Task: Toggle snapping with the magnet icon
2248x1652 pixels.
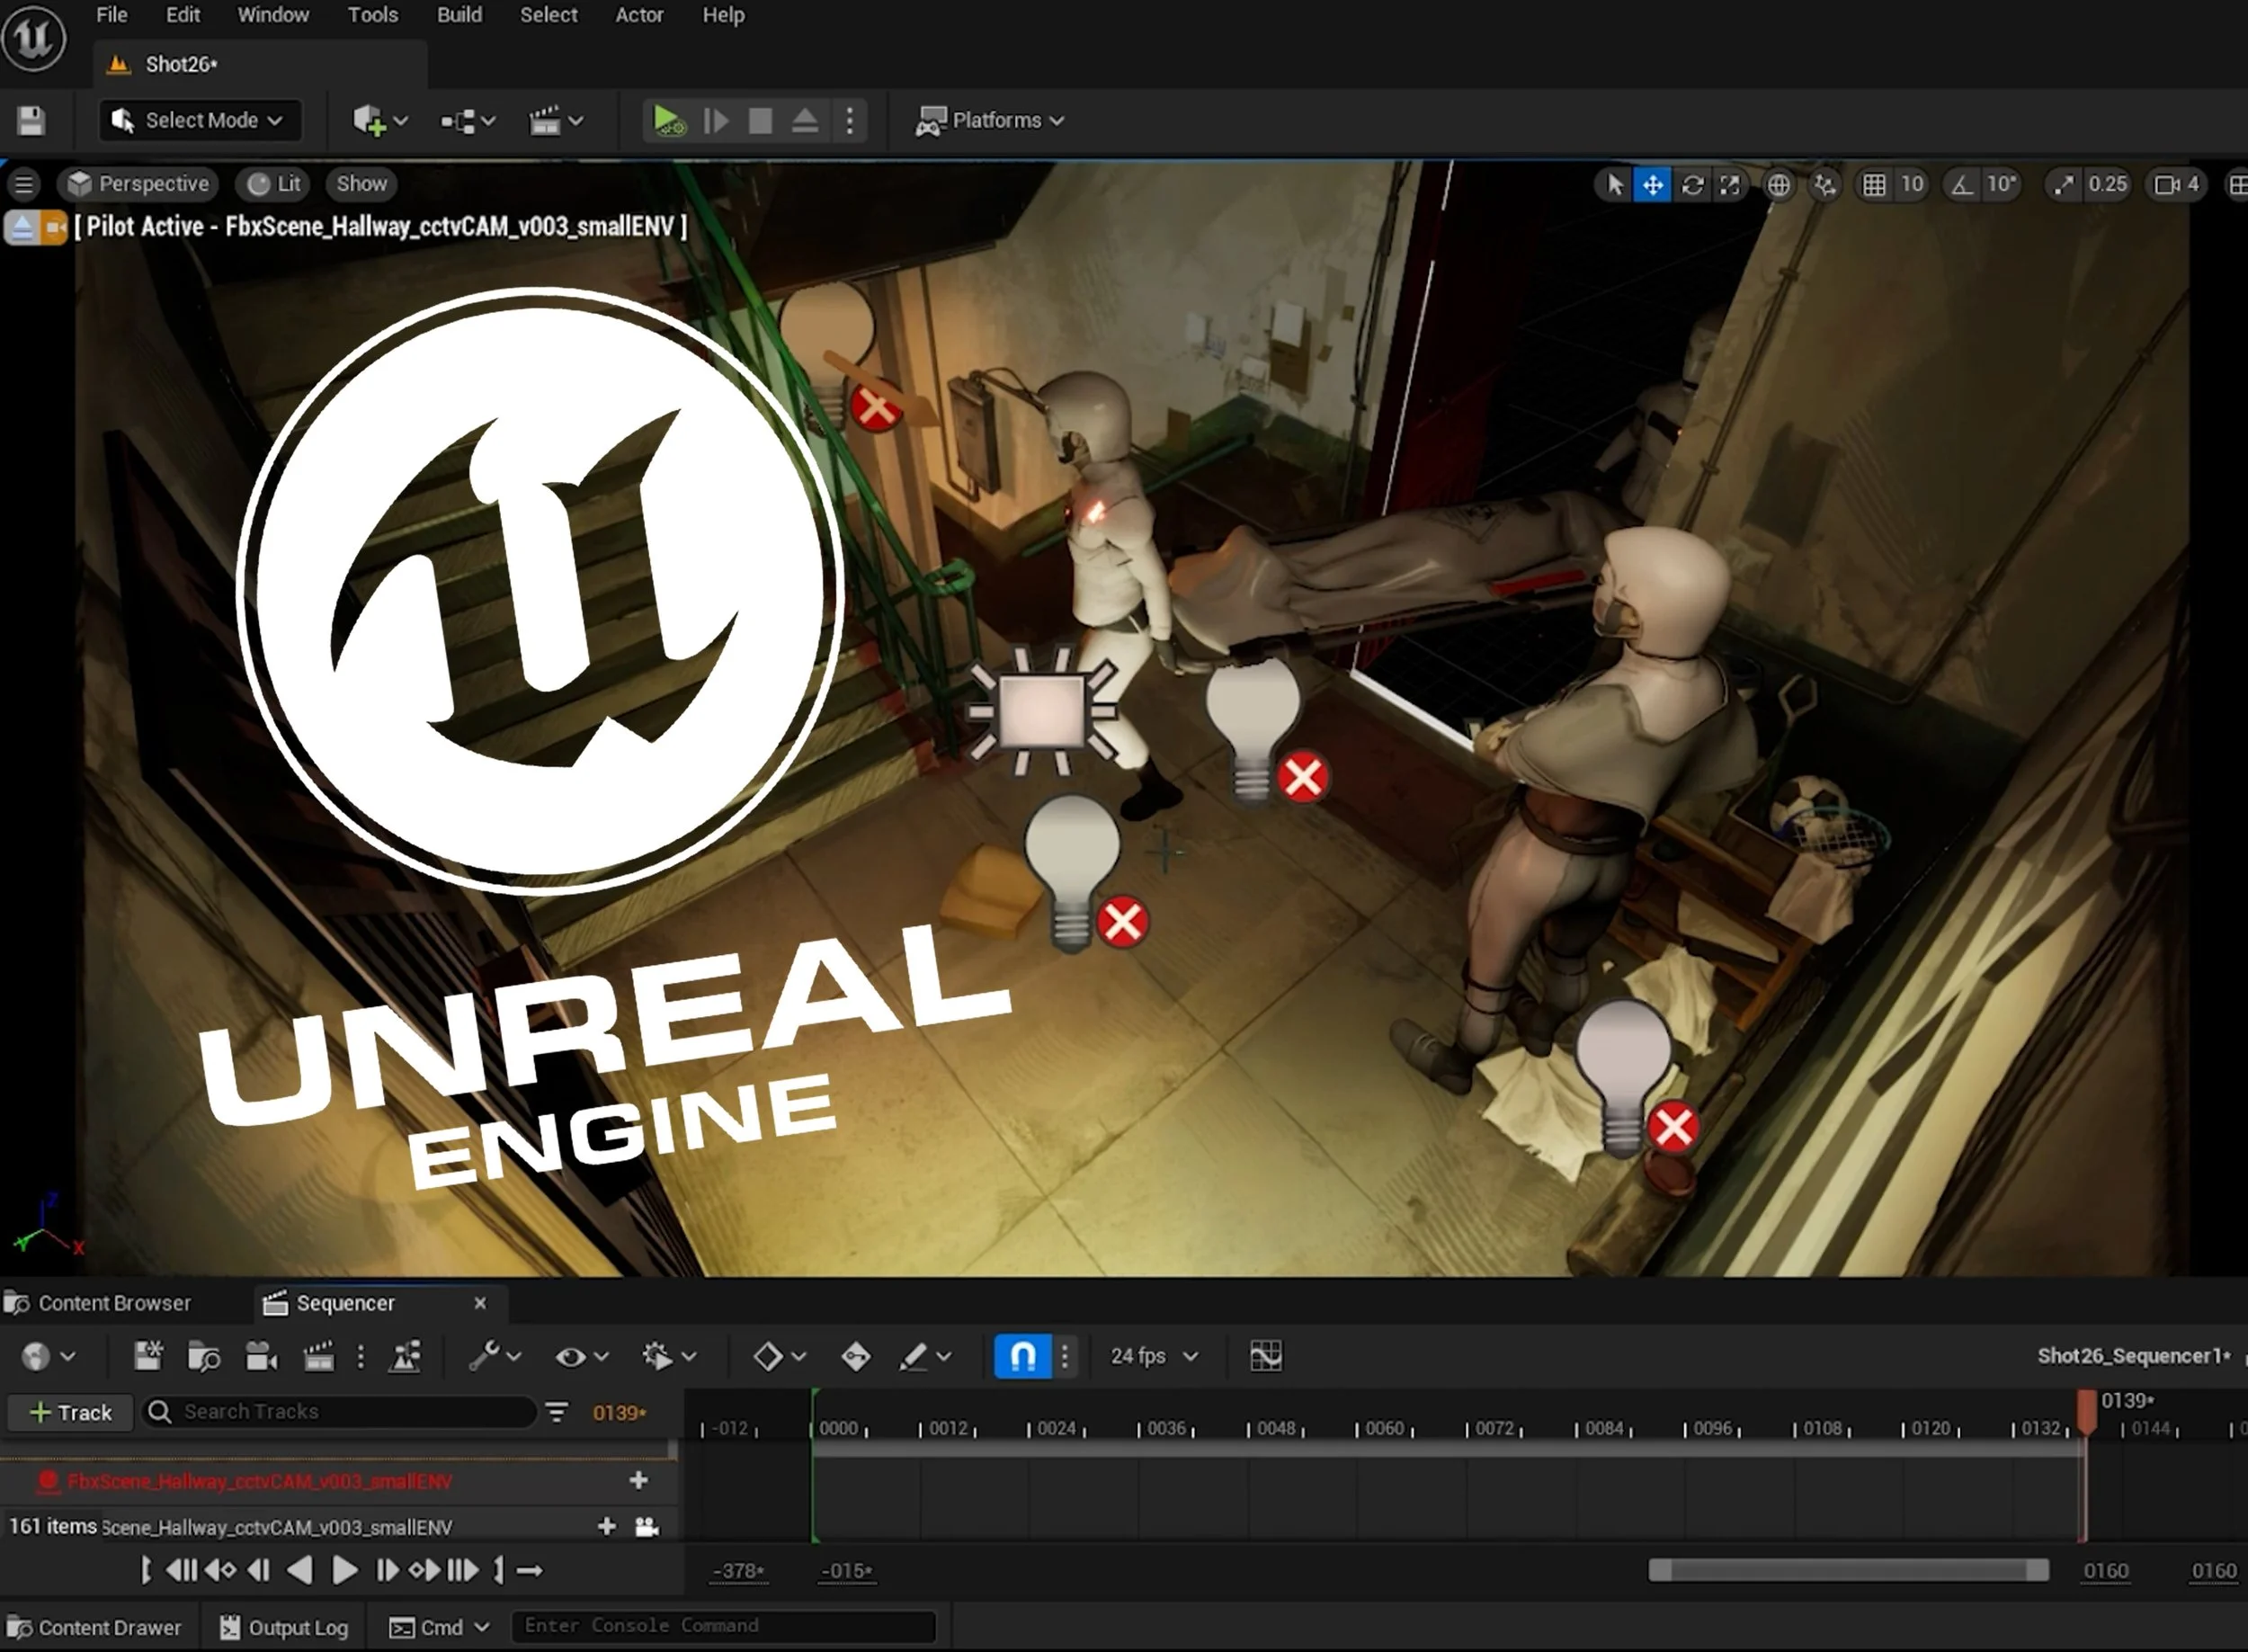Action: click(1022, 1356)
